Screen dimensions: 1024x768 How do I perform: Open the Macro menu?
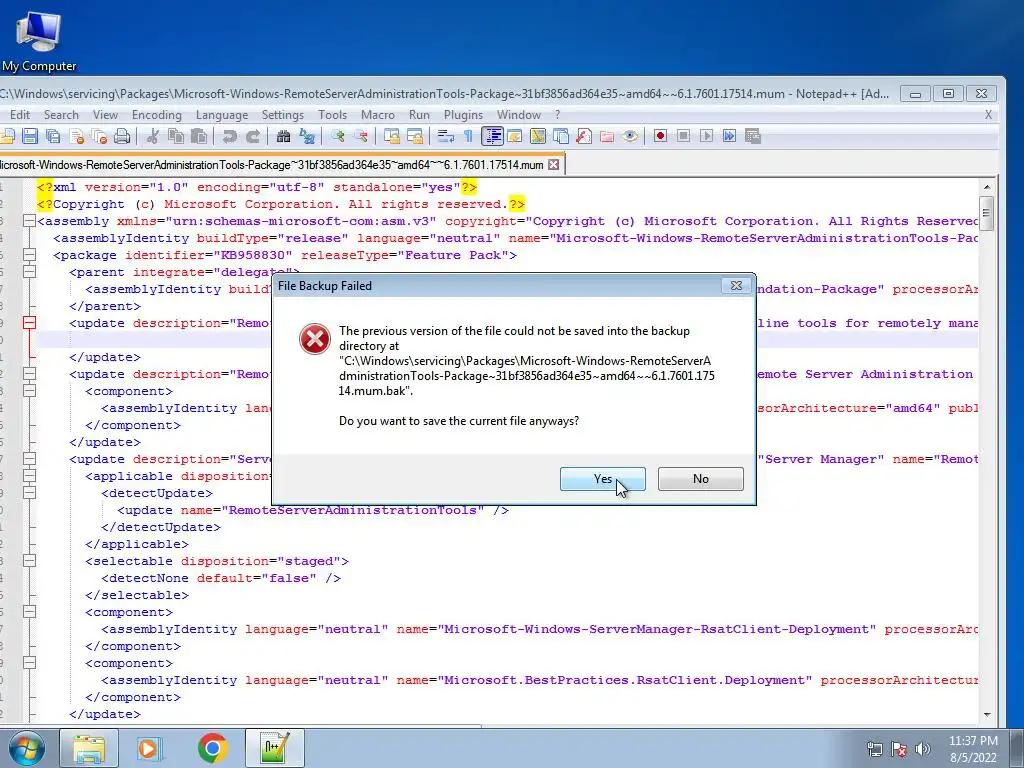click(377, 115)
